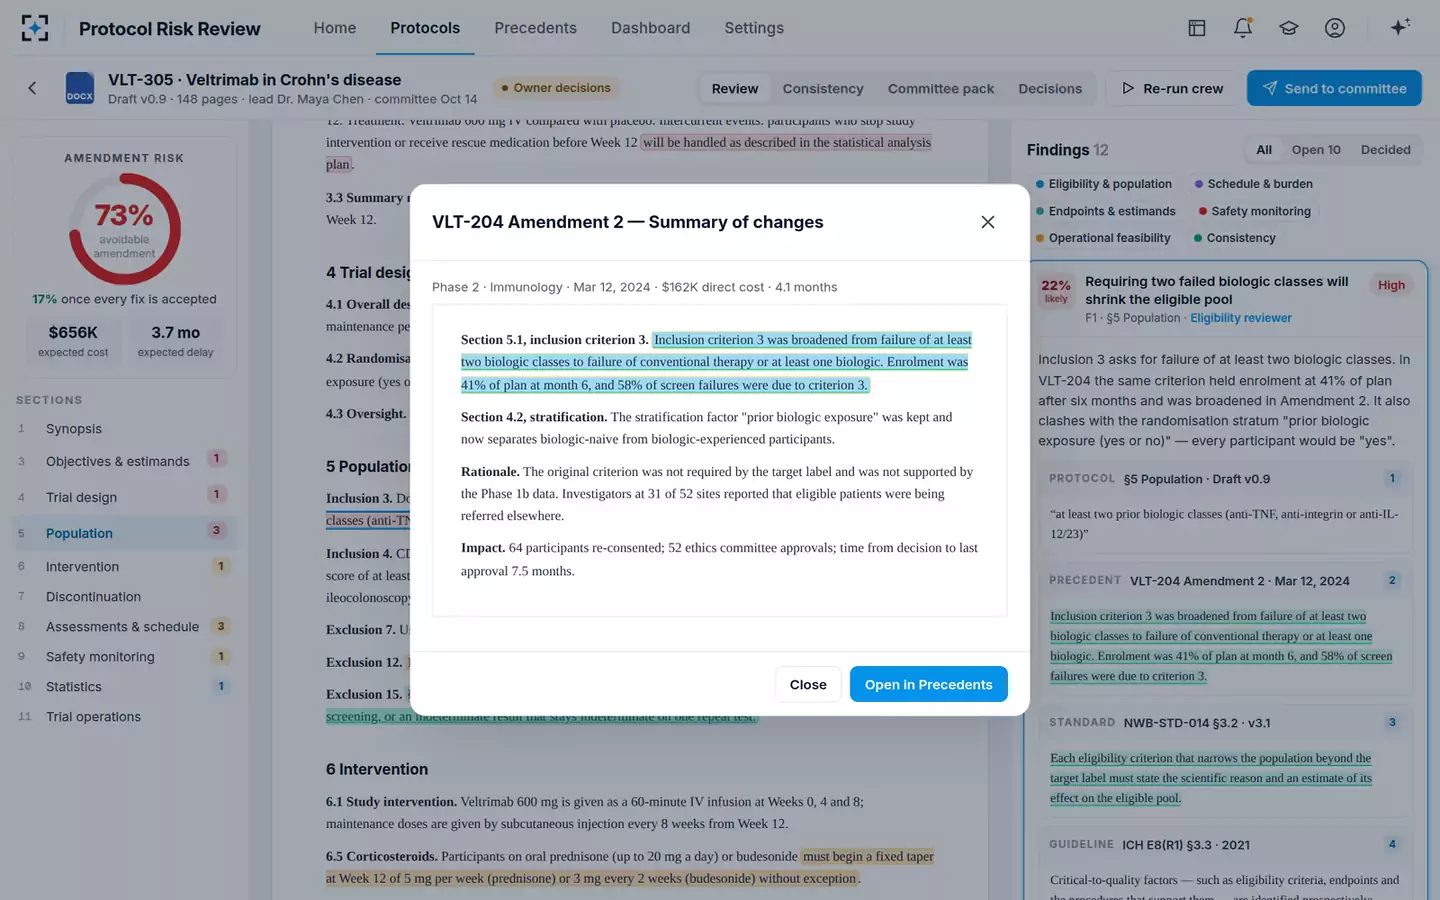Click Open in Precedents
Viewport: 1440px width, 900px height.
928,684
